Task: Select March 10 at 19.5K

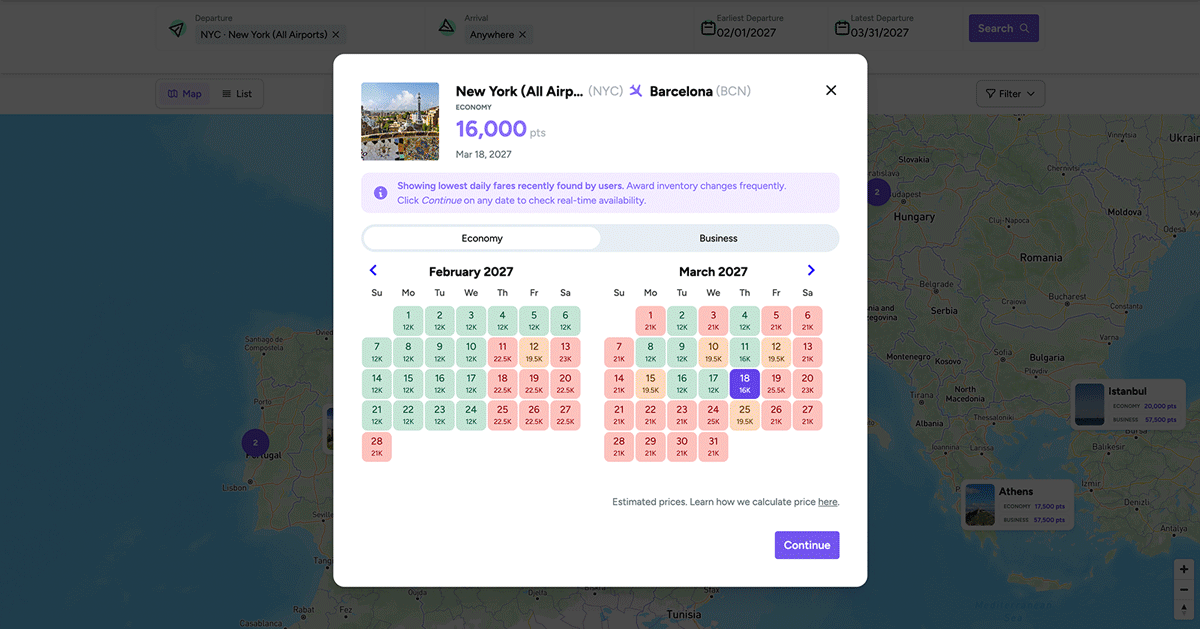Action: pos(713,352)
